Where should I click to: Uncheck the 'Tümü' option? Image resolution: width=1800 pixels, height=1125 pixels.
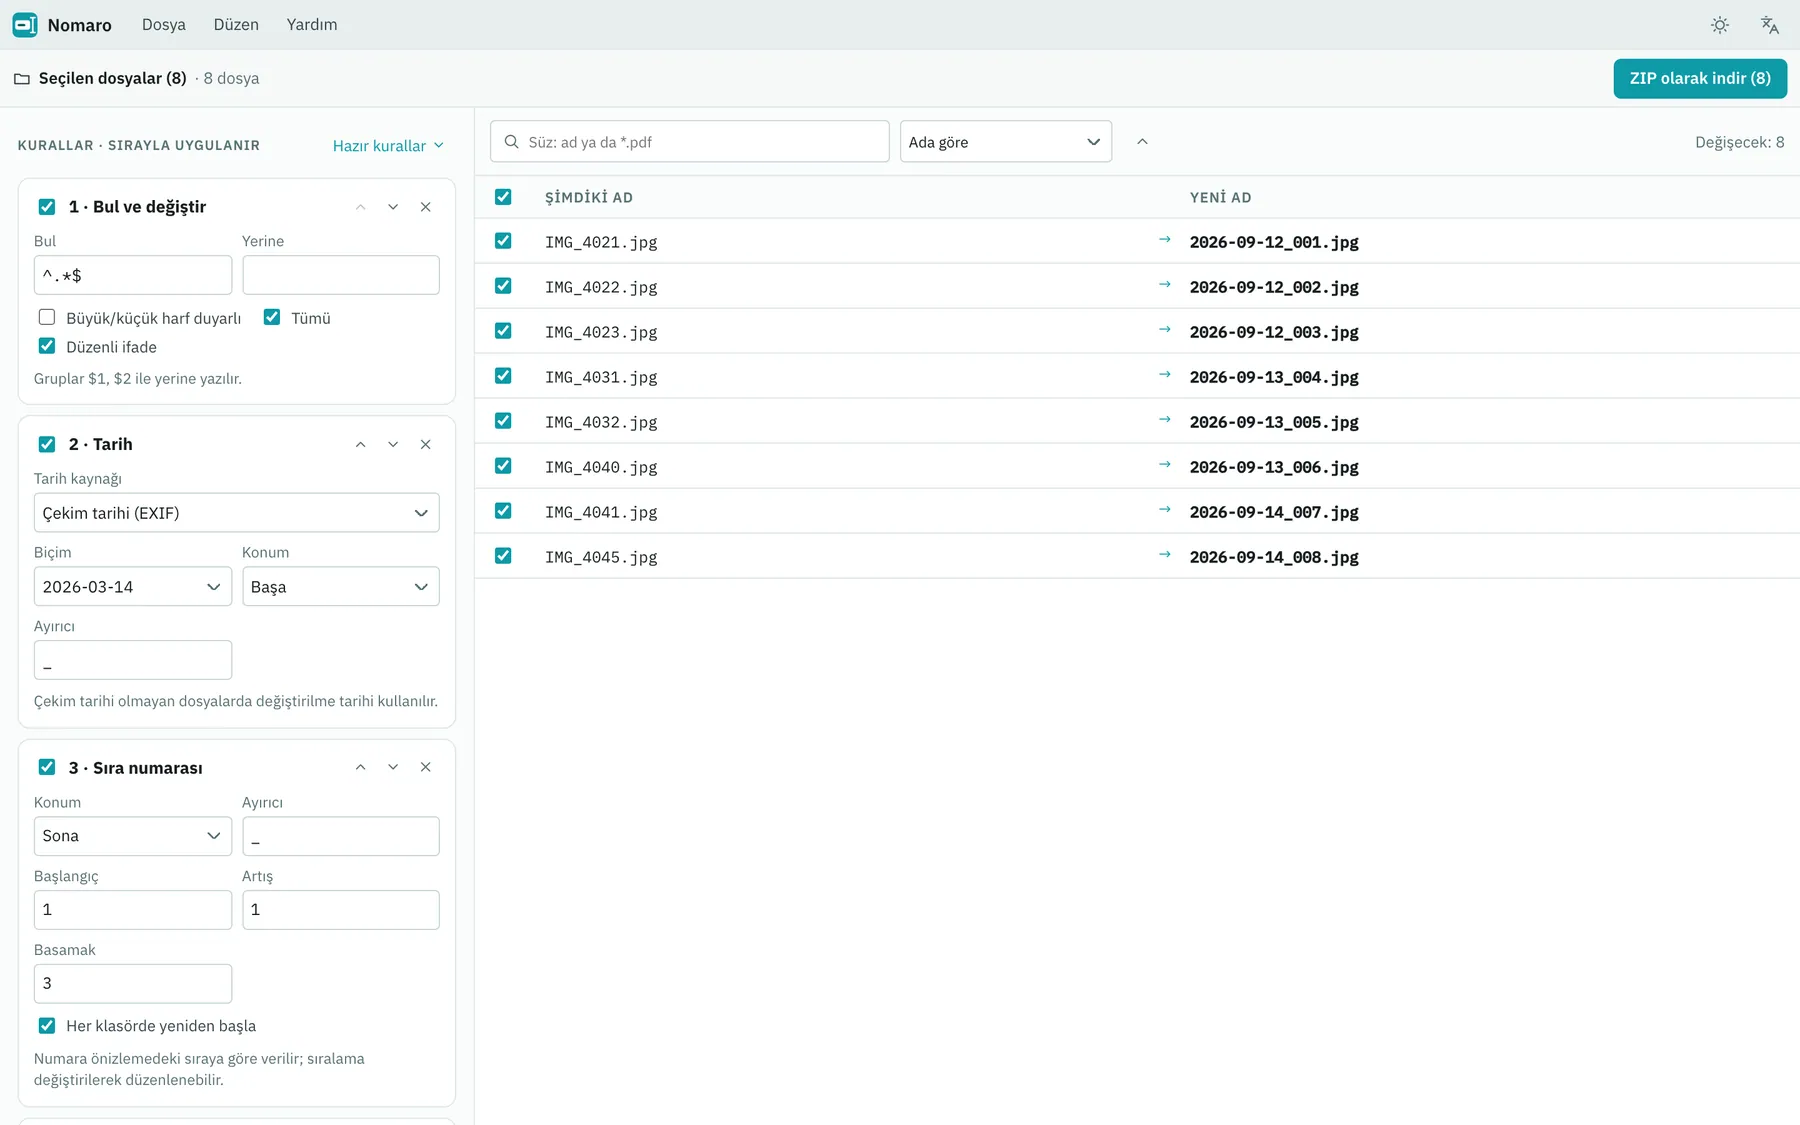[272, 317]
